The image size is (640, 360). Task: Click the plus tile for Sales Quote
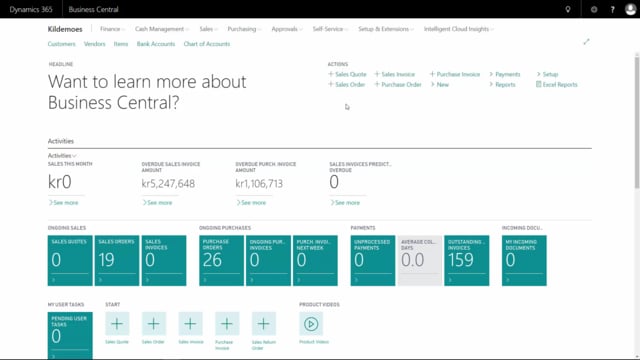pos(117,324)
